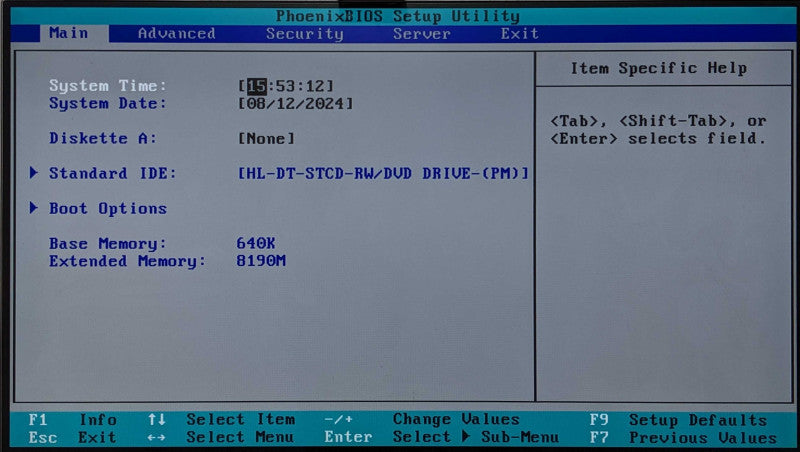Viewport: 800px width, 452px height.
Task: Open the HL-DT-STCD-RW/DVD DRIVE entry
Action: pyautogui.click(x=383, y=173)
